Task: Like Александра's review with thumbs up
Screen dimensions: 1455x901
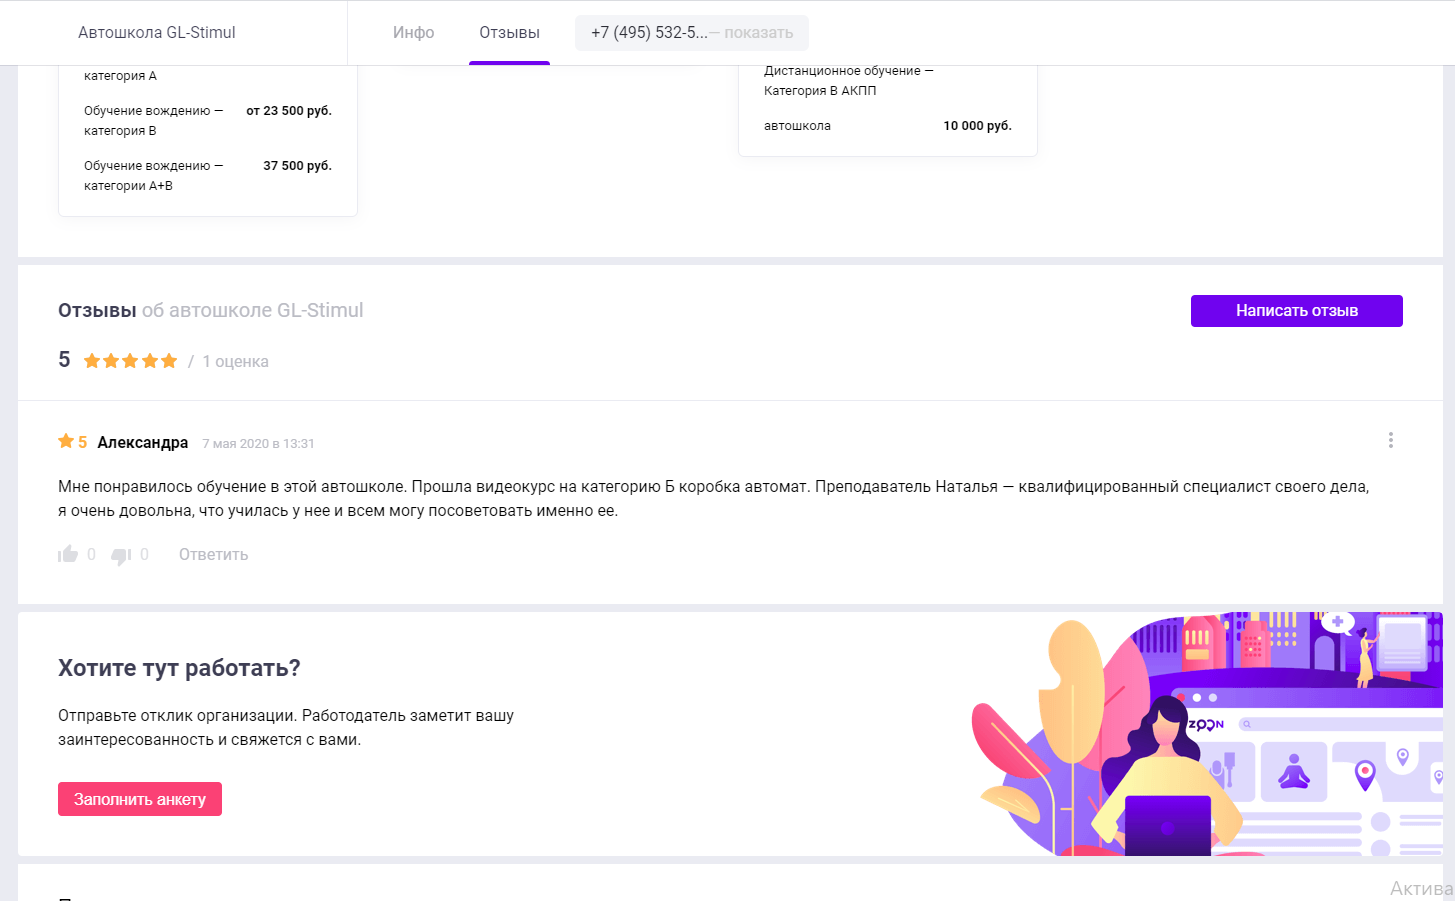Action: [68, 554]
